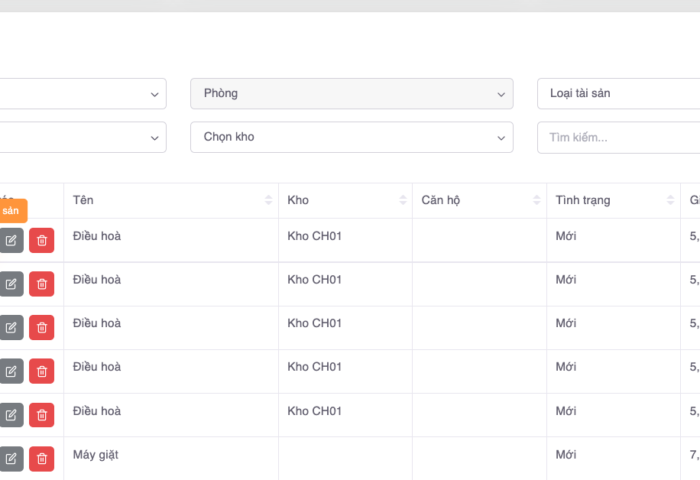
Task: Open the Loại tài sản dropdown
Action: (617, 93)
